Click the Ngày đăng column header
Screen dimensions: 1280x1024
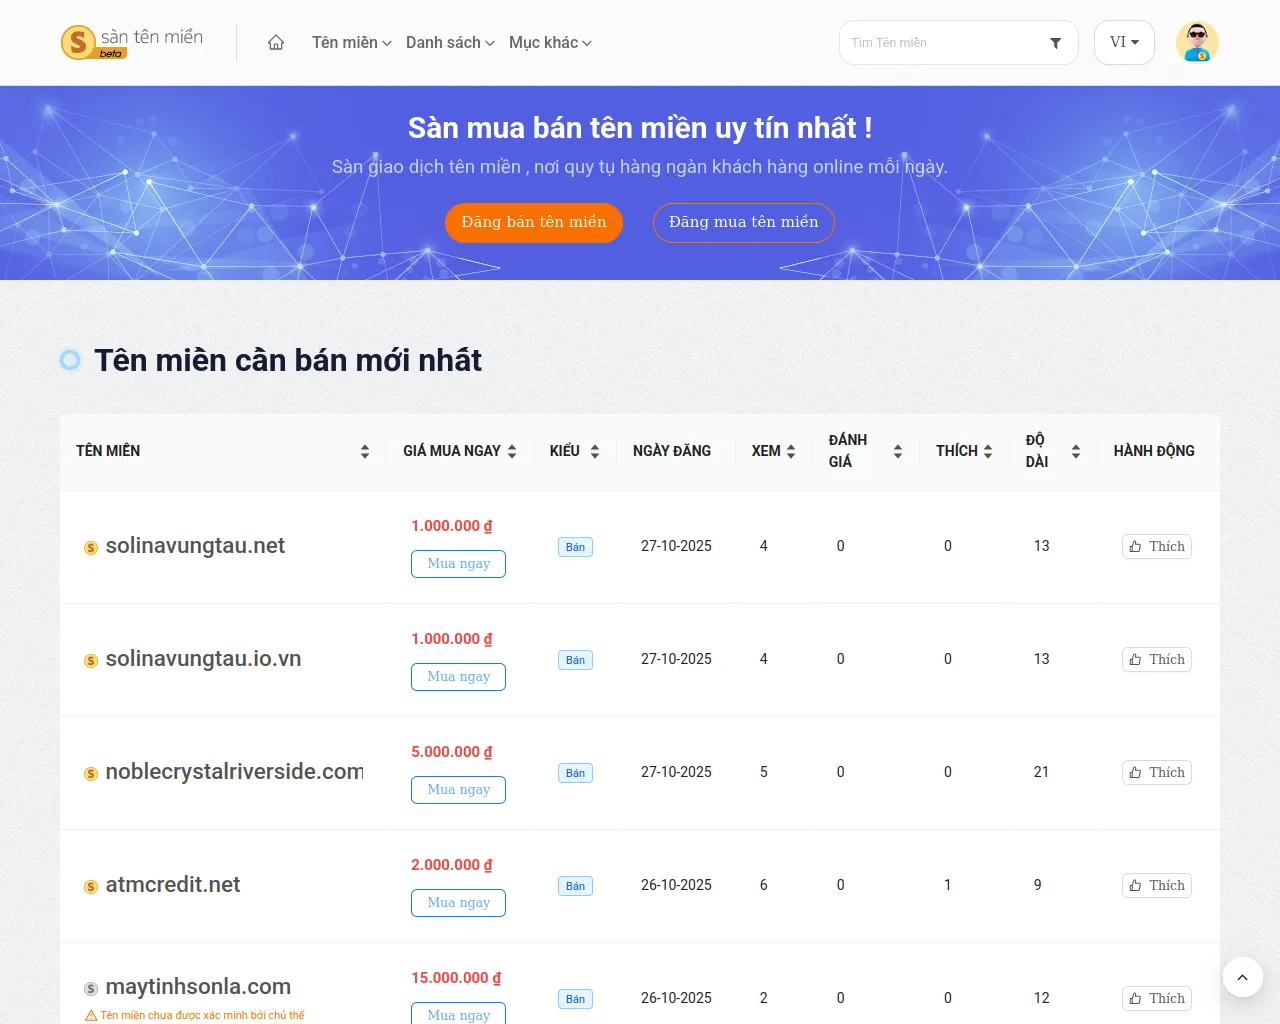(x=672, y=451)
